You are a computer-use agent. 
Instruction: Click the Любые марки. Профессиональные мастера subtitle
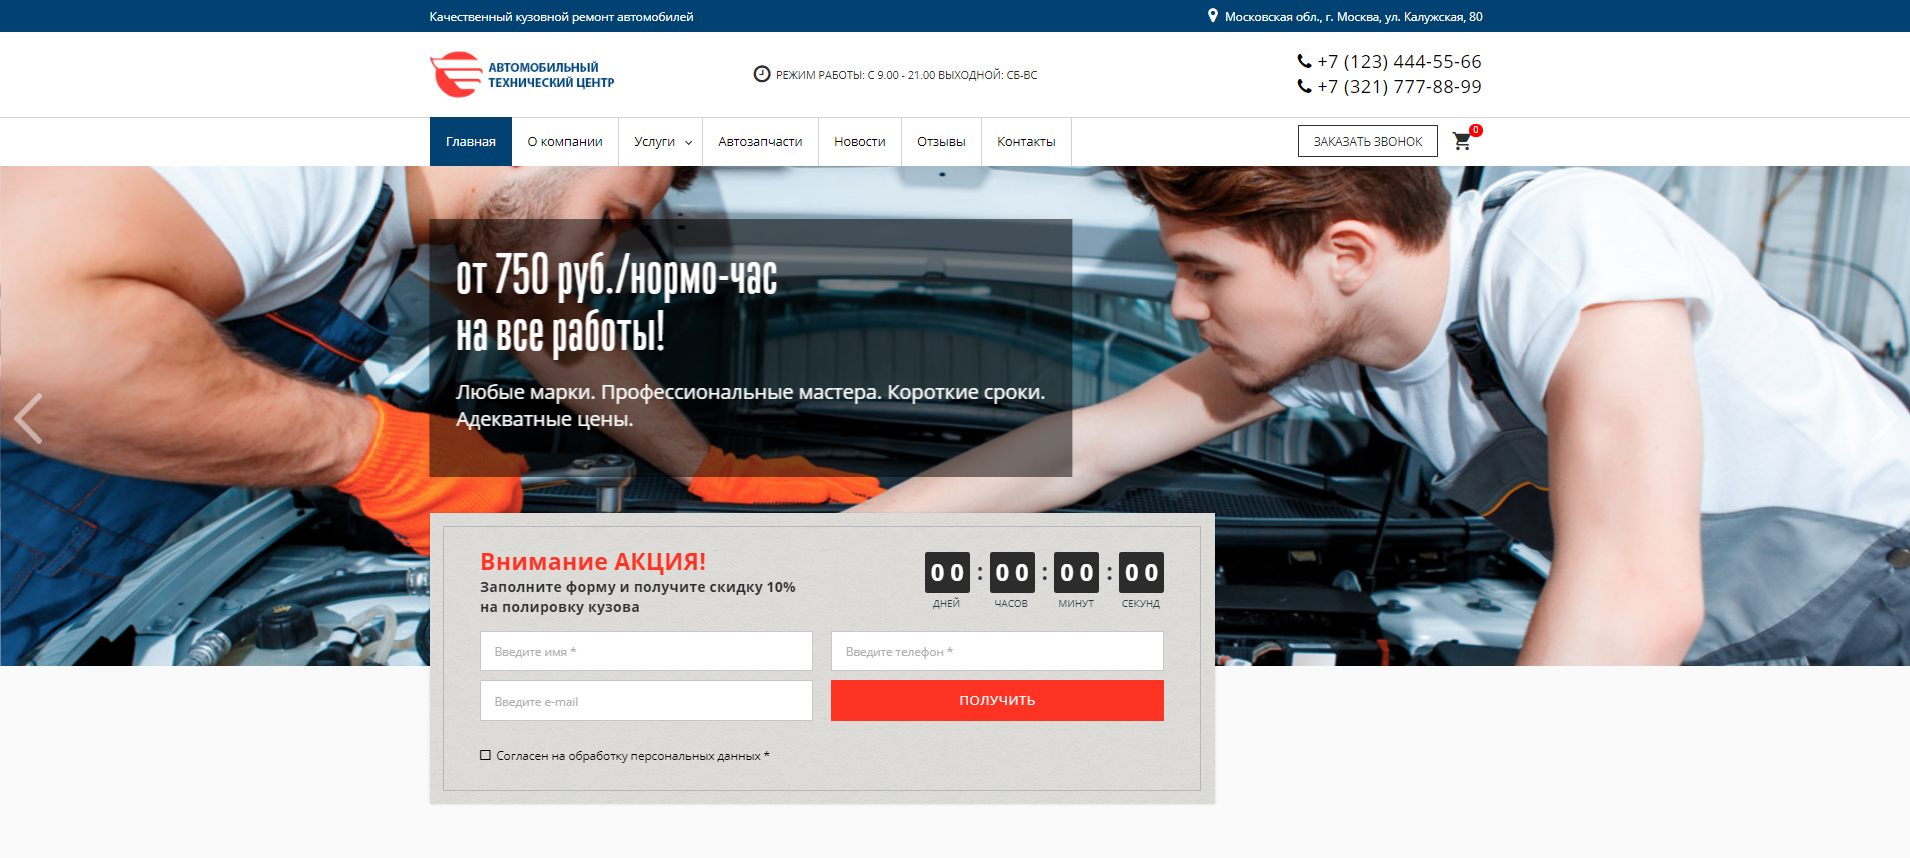[750, 405]
